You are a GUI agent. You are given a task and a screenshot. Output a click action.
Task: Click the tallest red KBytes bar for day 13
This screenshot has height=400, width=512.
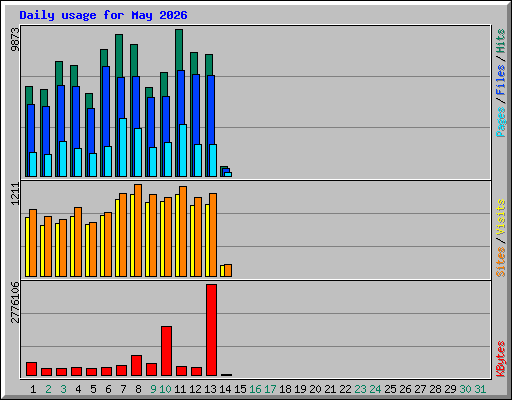point(211,330)
